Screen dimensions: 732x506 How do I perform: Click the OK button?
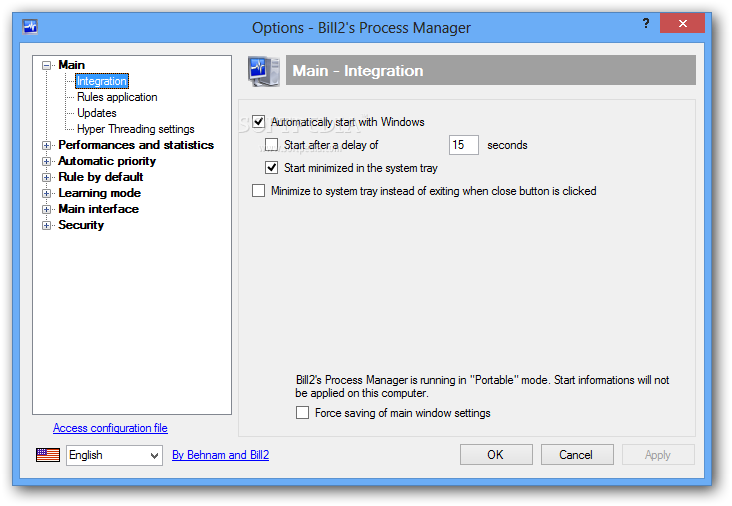496,455
